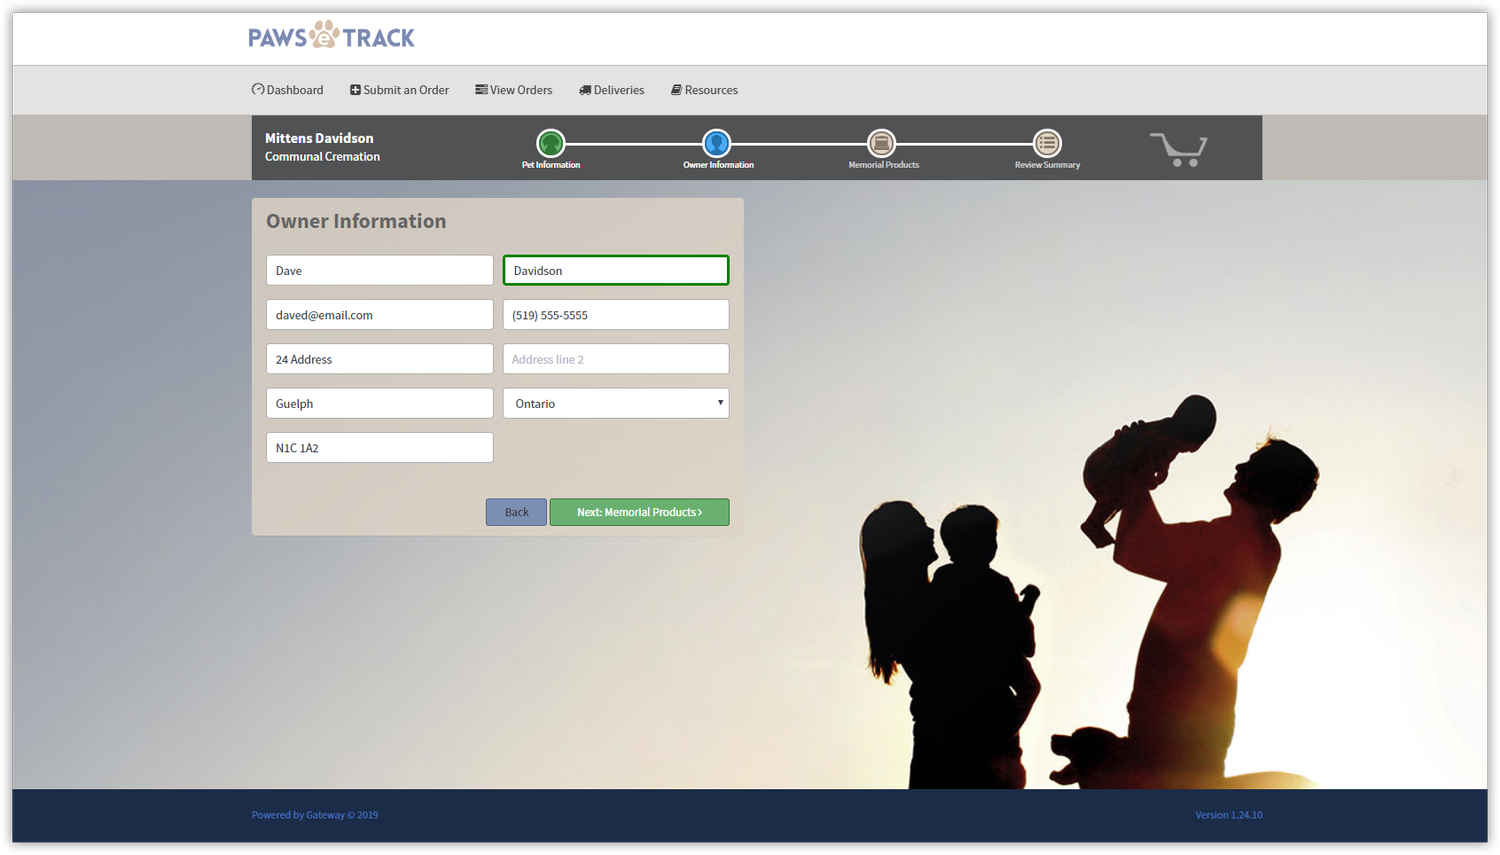
Task: Click the Back button
Action: click(x=516, y=511)
